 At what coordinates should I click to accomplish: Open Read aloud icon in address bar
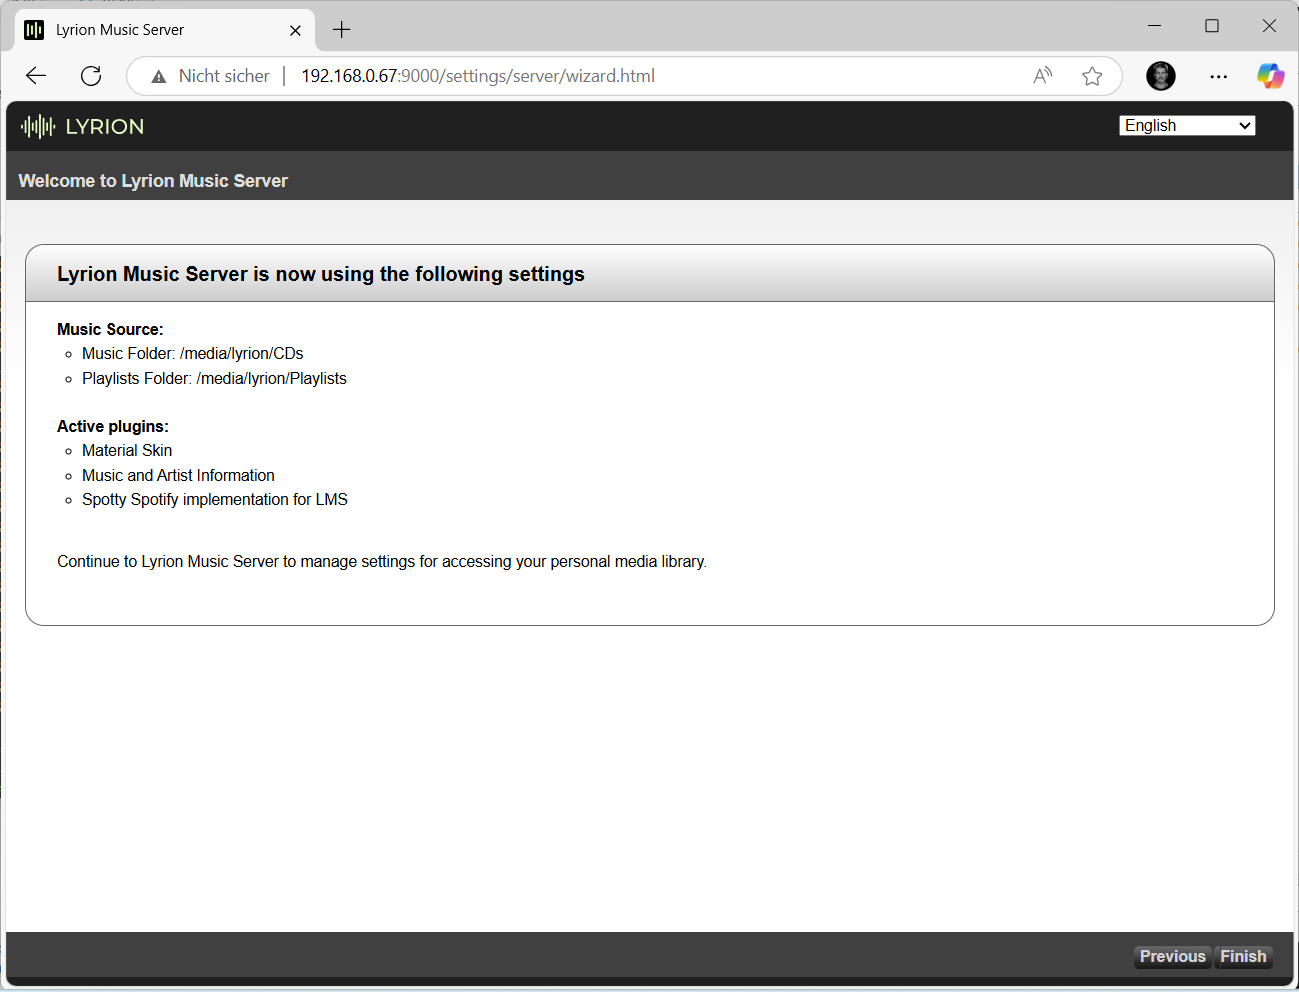tap(1043, 76)
